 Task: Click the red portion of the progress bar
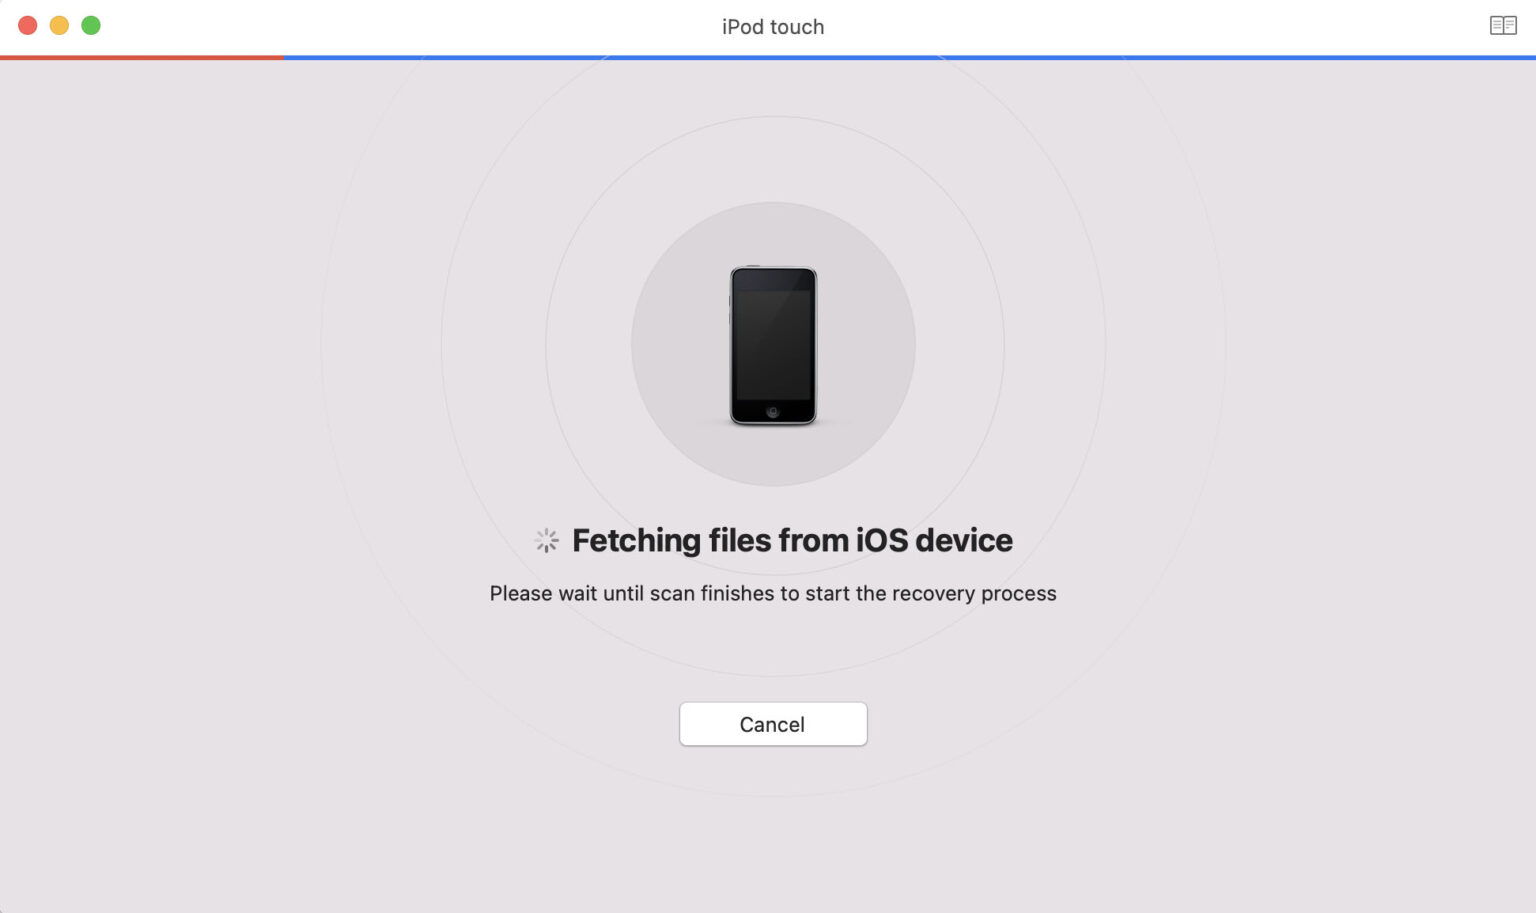(140, 58)
